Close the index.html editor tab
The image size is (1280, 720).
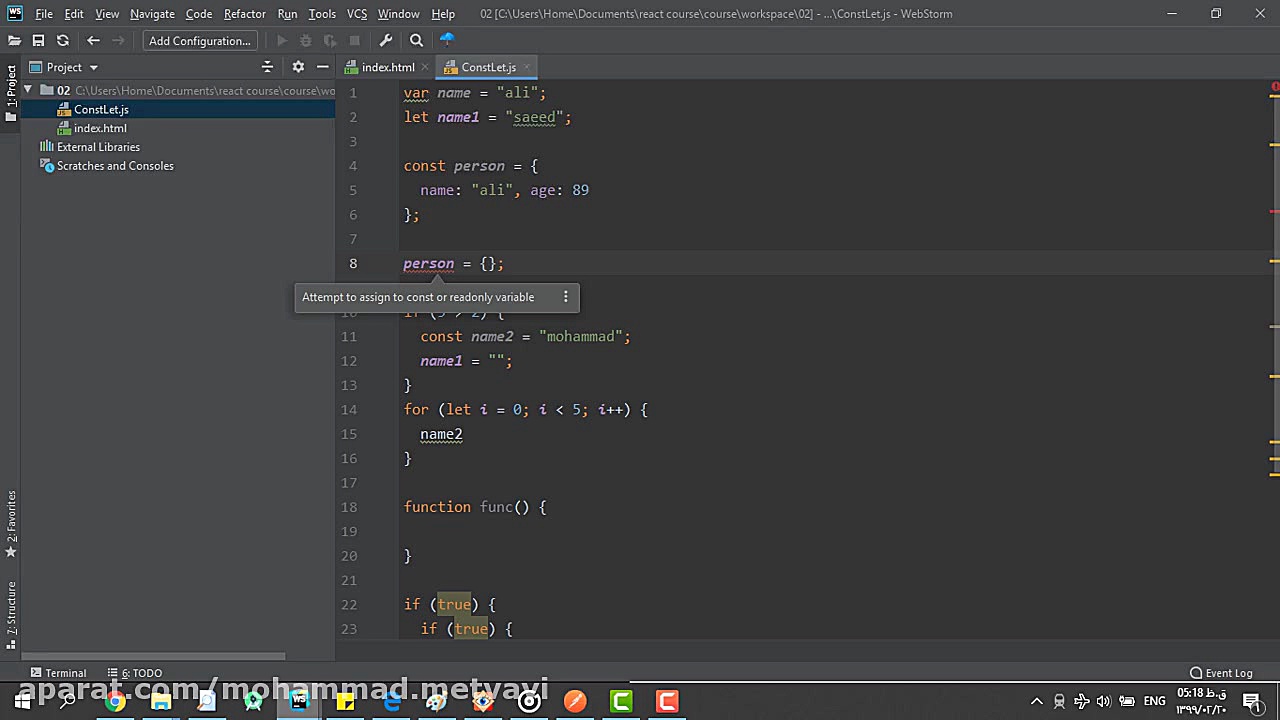tap(425, 67)
